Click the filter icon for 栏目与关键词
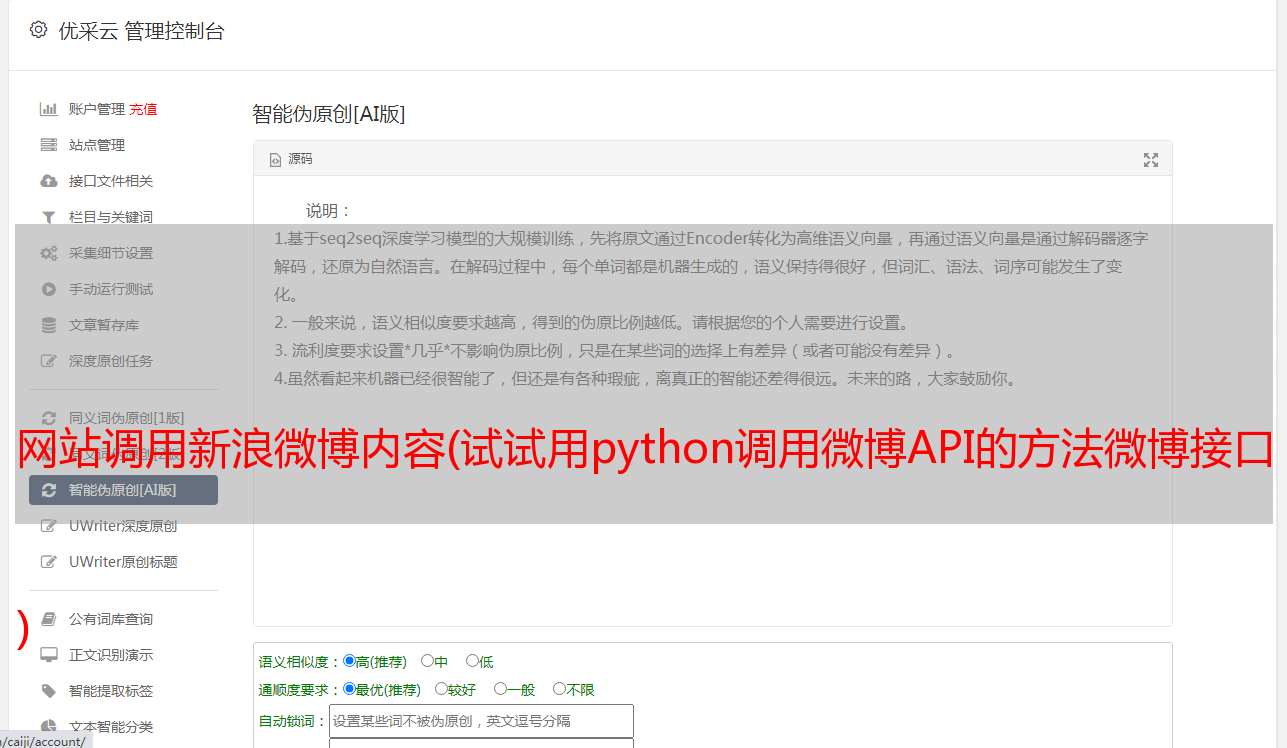Screen dimensions: 1287x748 click(x=48, y=217)
